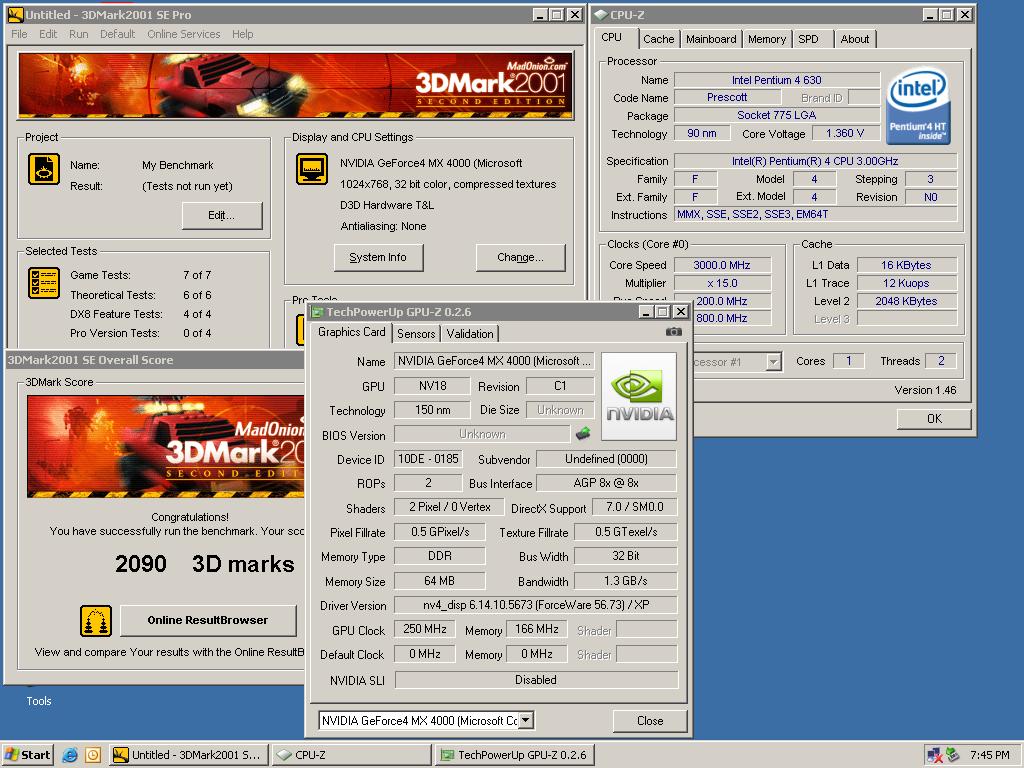Switch to the Memory tab in CPU-Z
The height and width of the screenshot is (768, 1024).
[767, 39]
